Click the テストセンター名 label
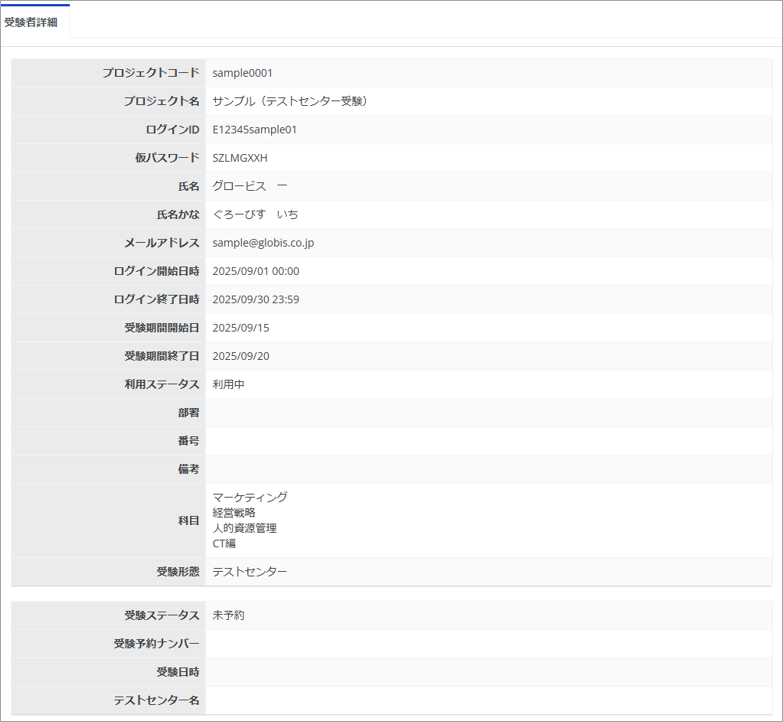Viewport: 783px width, 722px height. [156, 701]
